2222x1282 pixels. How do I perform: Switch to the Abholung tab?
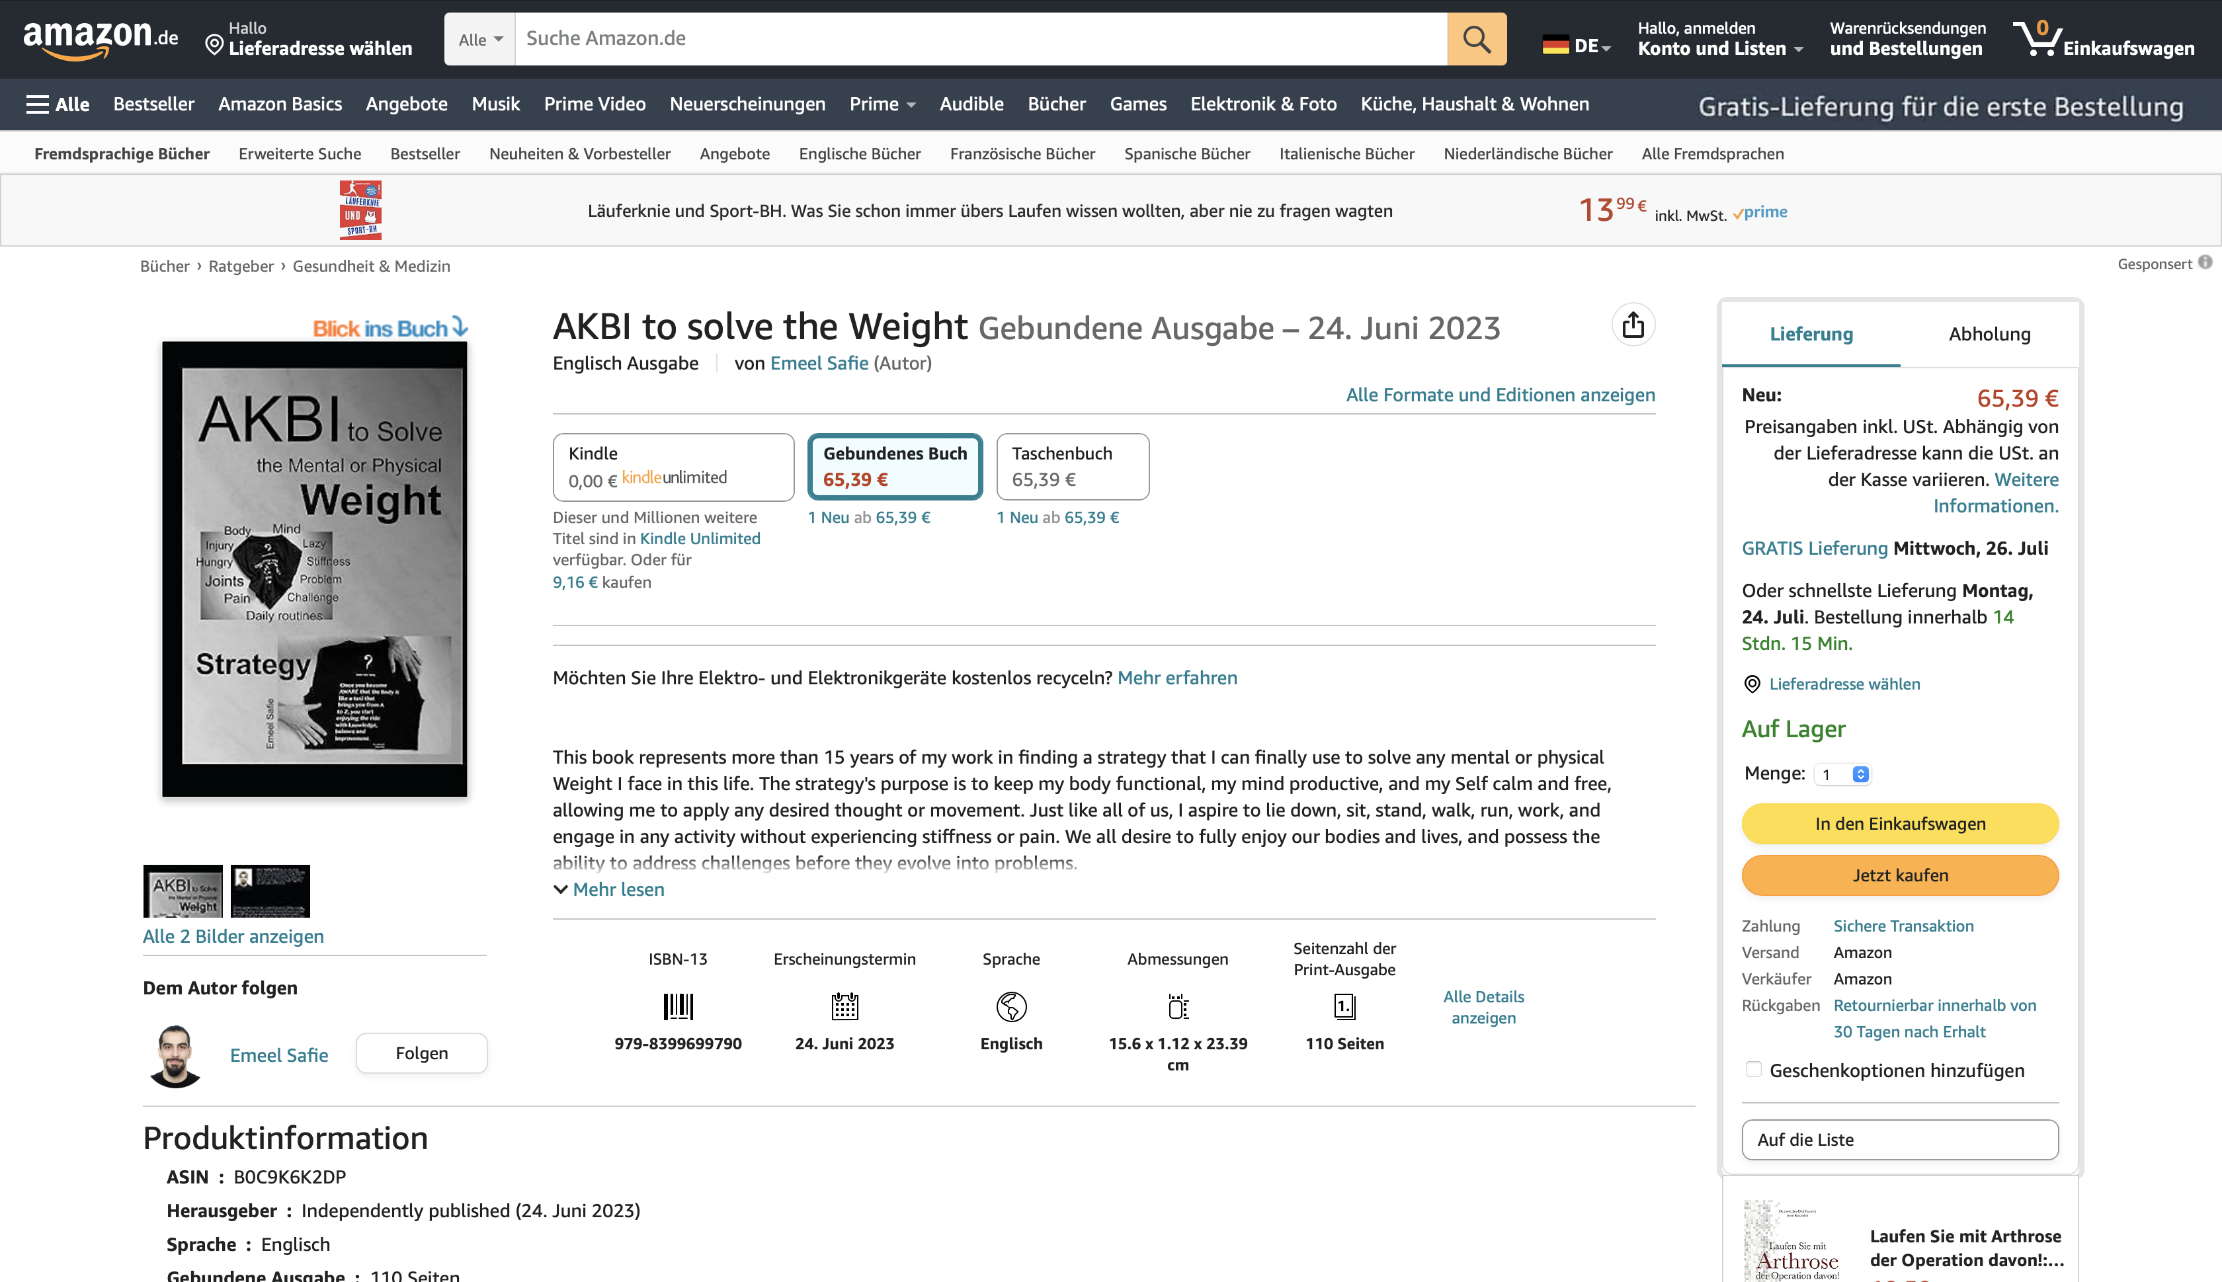pyautogui.click(x=1989, y=334)
